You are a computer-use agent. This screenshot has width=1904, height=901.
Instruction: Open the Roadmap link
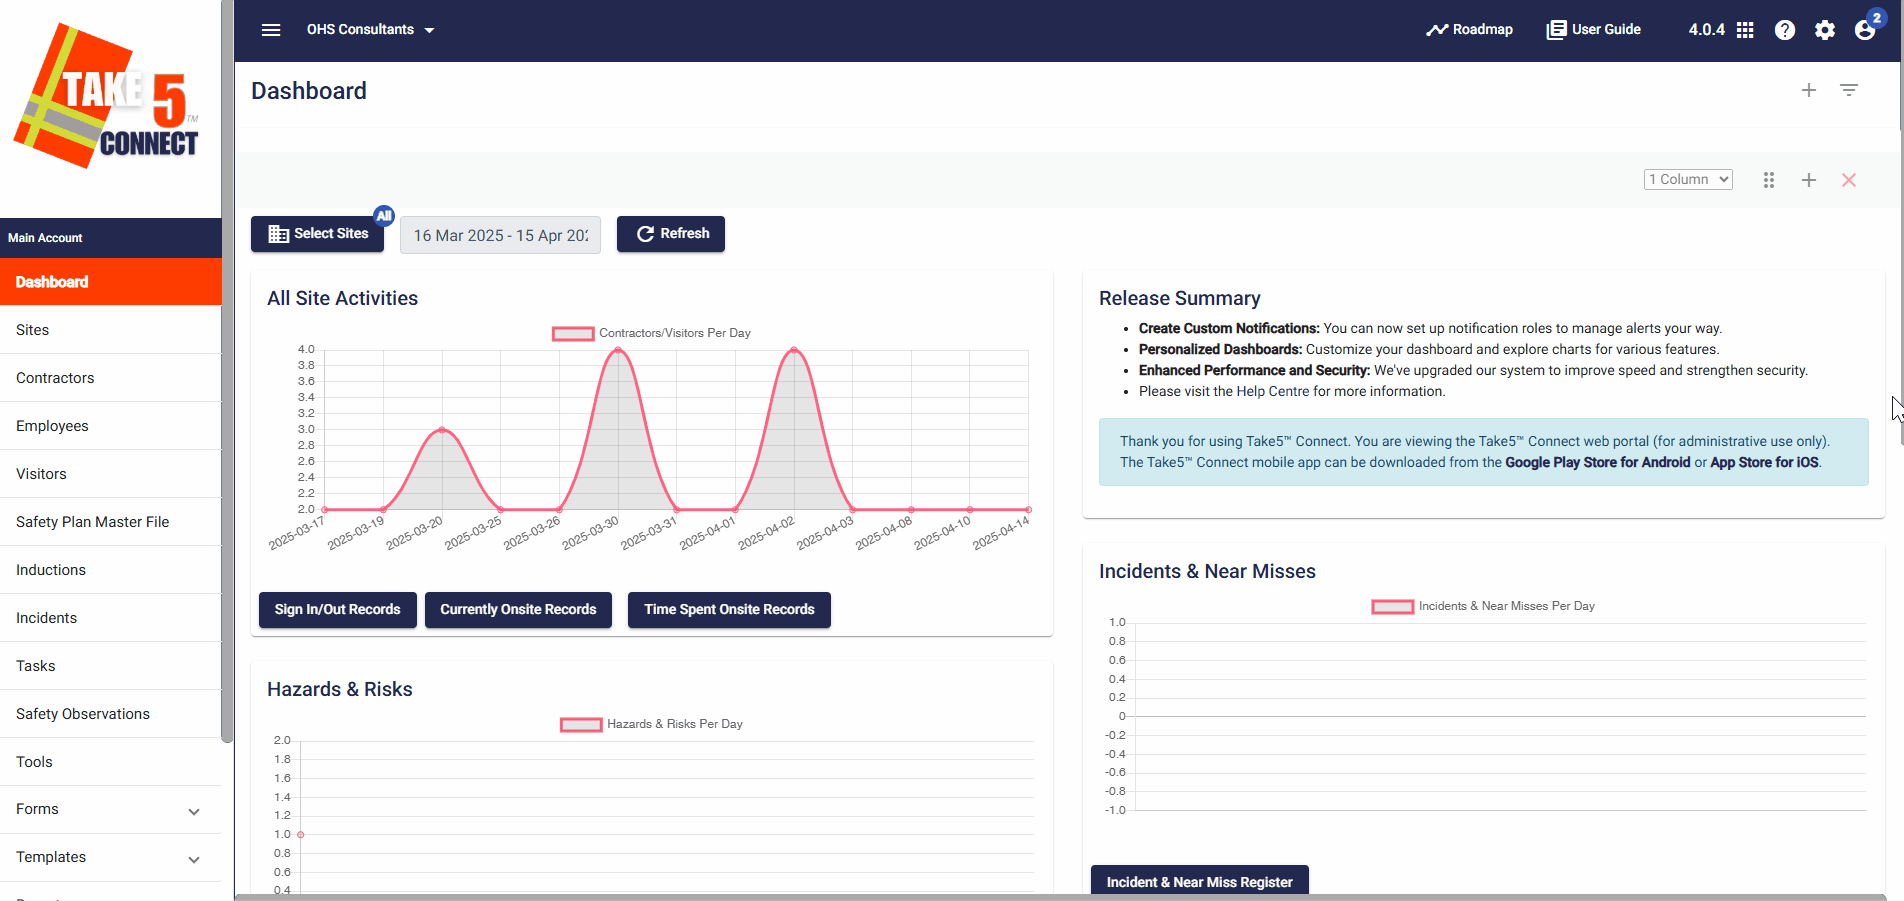[1469, 30]
